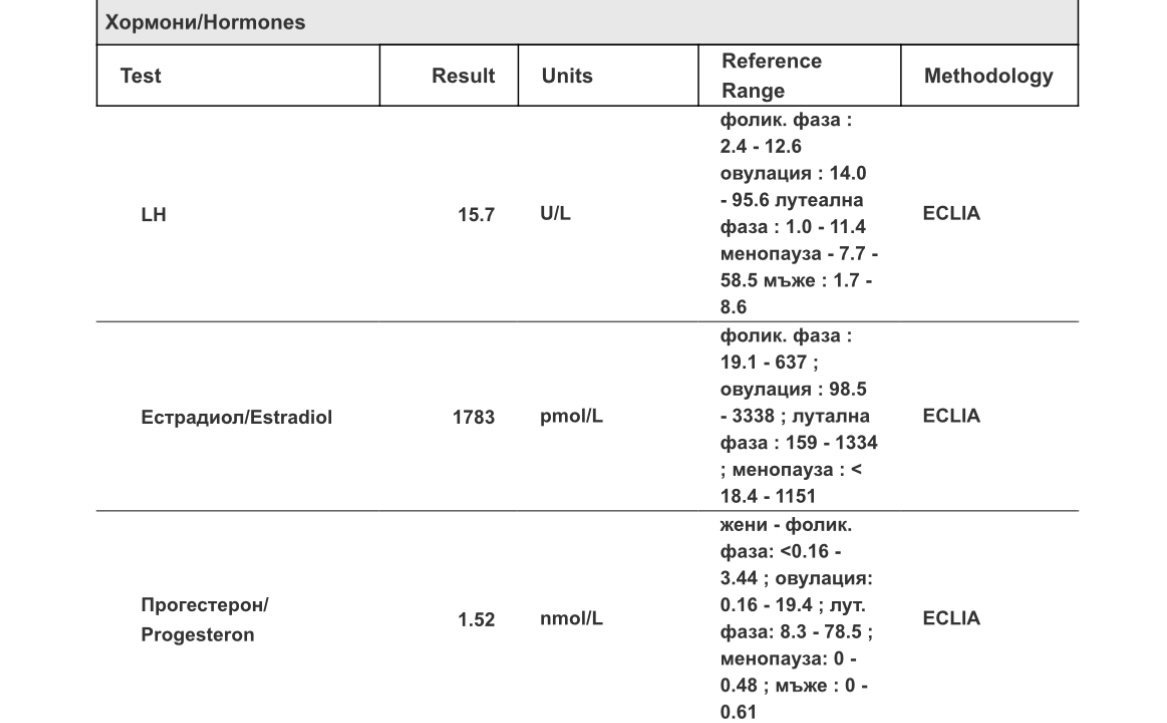
Task: Click the LH test name
Action: click(154, 214)
